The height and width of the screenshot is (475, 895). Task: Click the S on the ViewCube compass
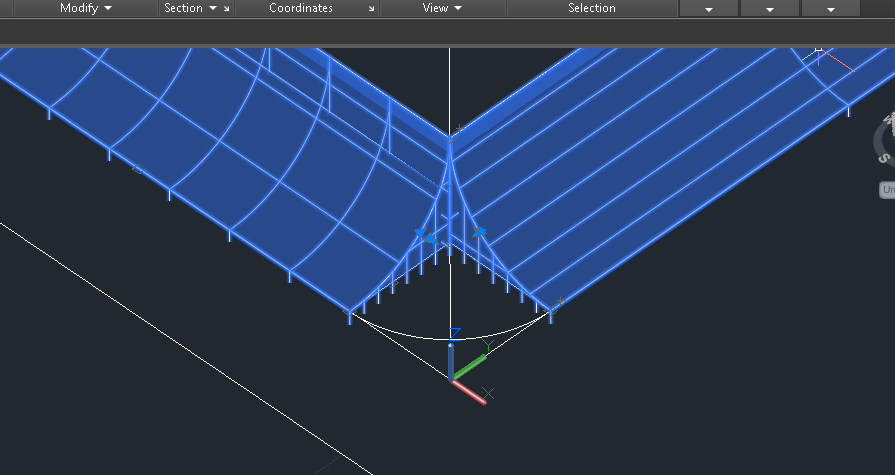(x=884, y=157)
